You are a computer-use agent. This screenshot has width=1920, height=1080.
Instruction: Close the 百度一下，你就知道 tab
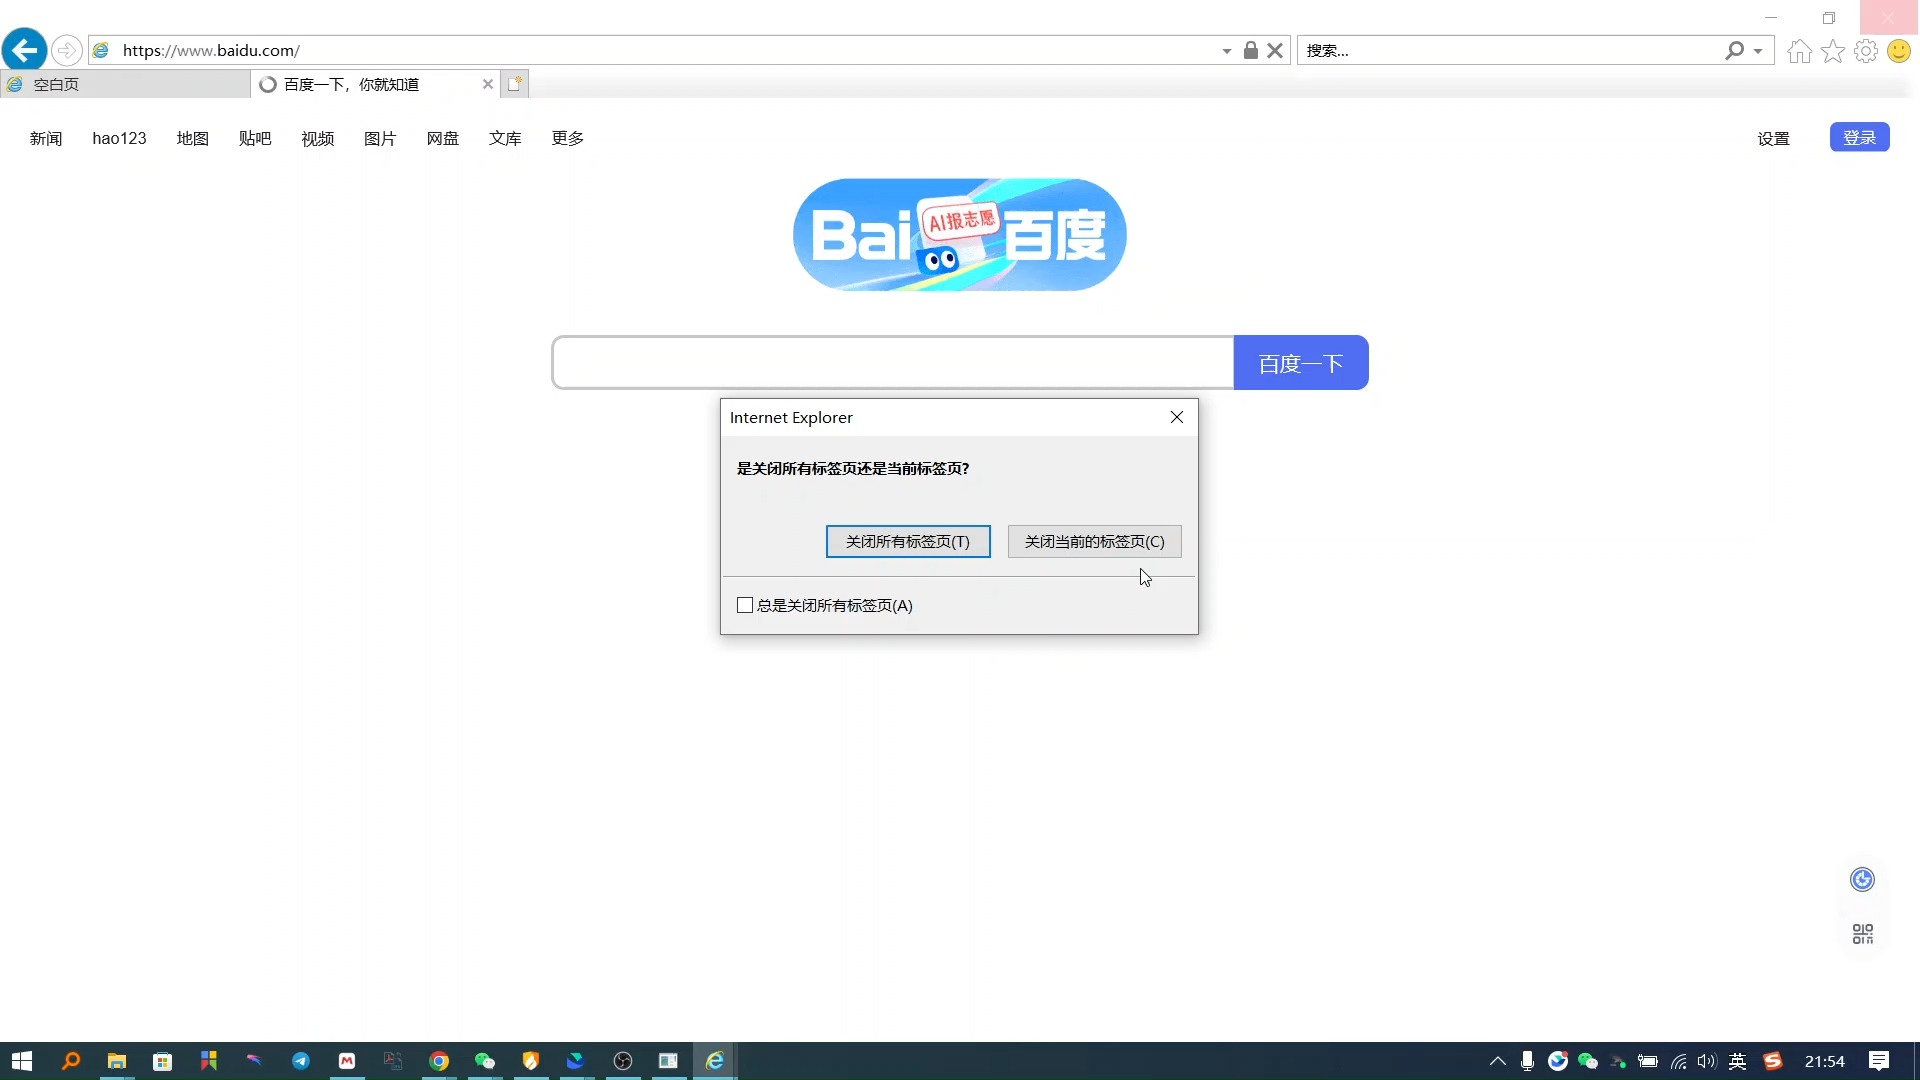coord(488,84)
